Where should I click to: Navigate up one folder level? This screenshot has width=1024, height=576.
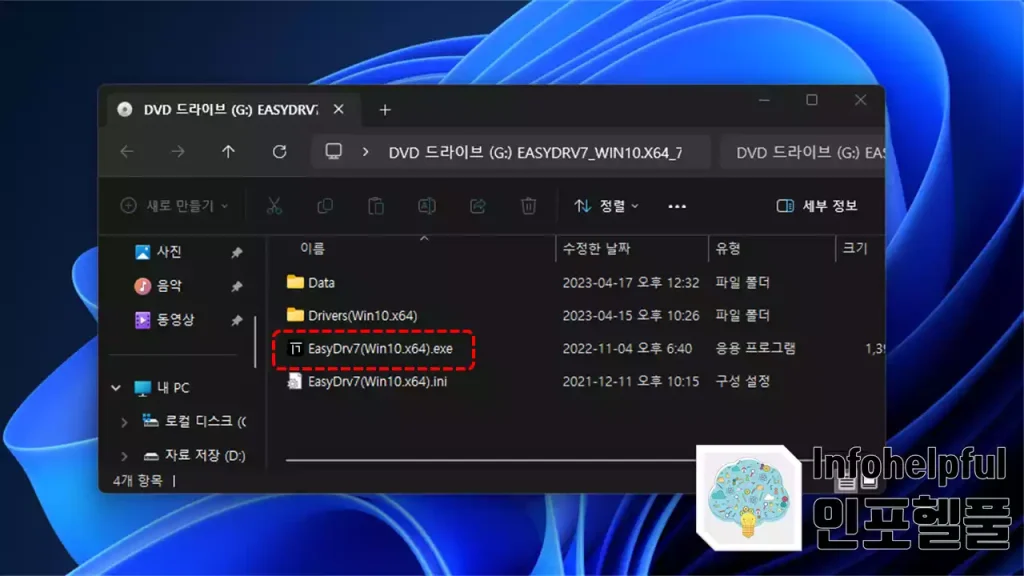(228, 152)
